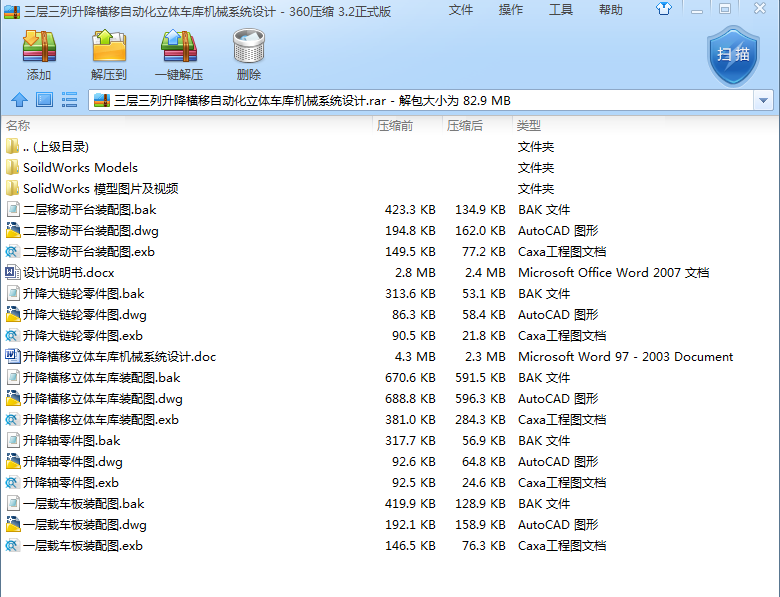Select 升降横移立体车库装配图.bak file icon
Screen dimensions: 780x597
pyautogui.click(x=13, y=378)
